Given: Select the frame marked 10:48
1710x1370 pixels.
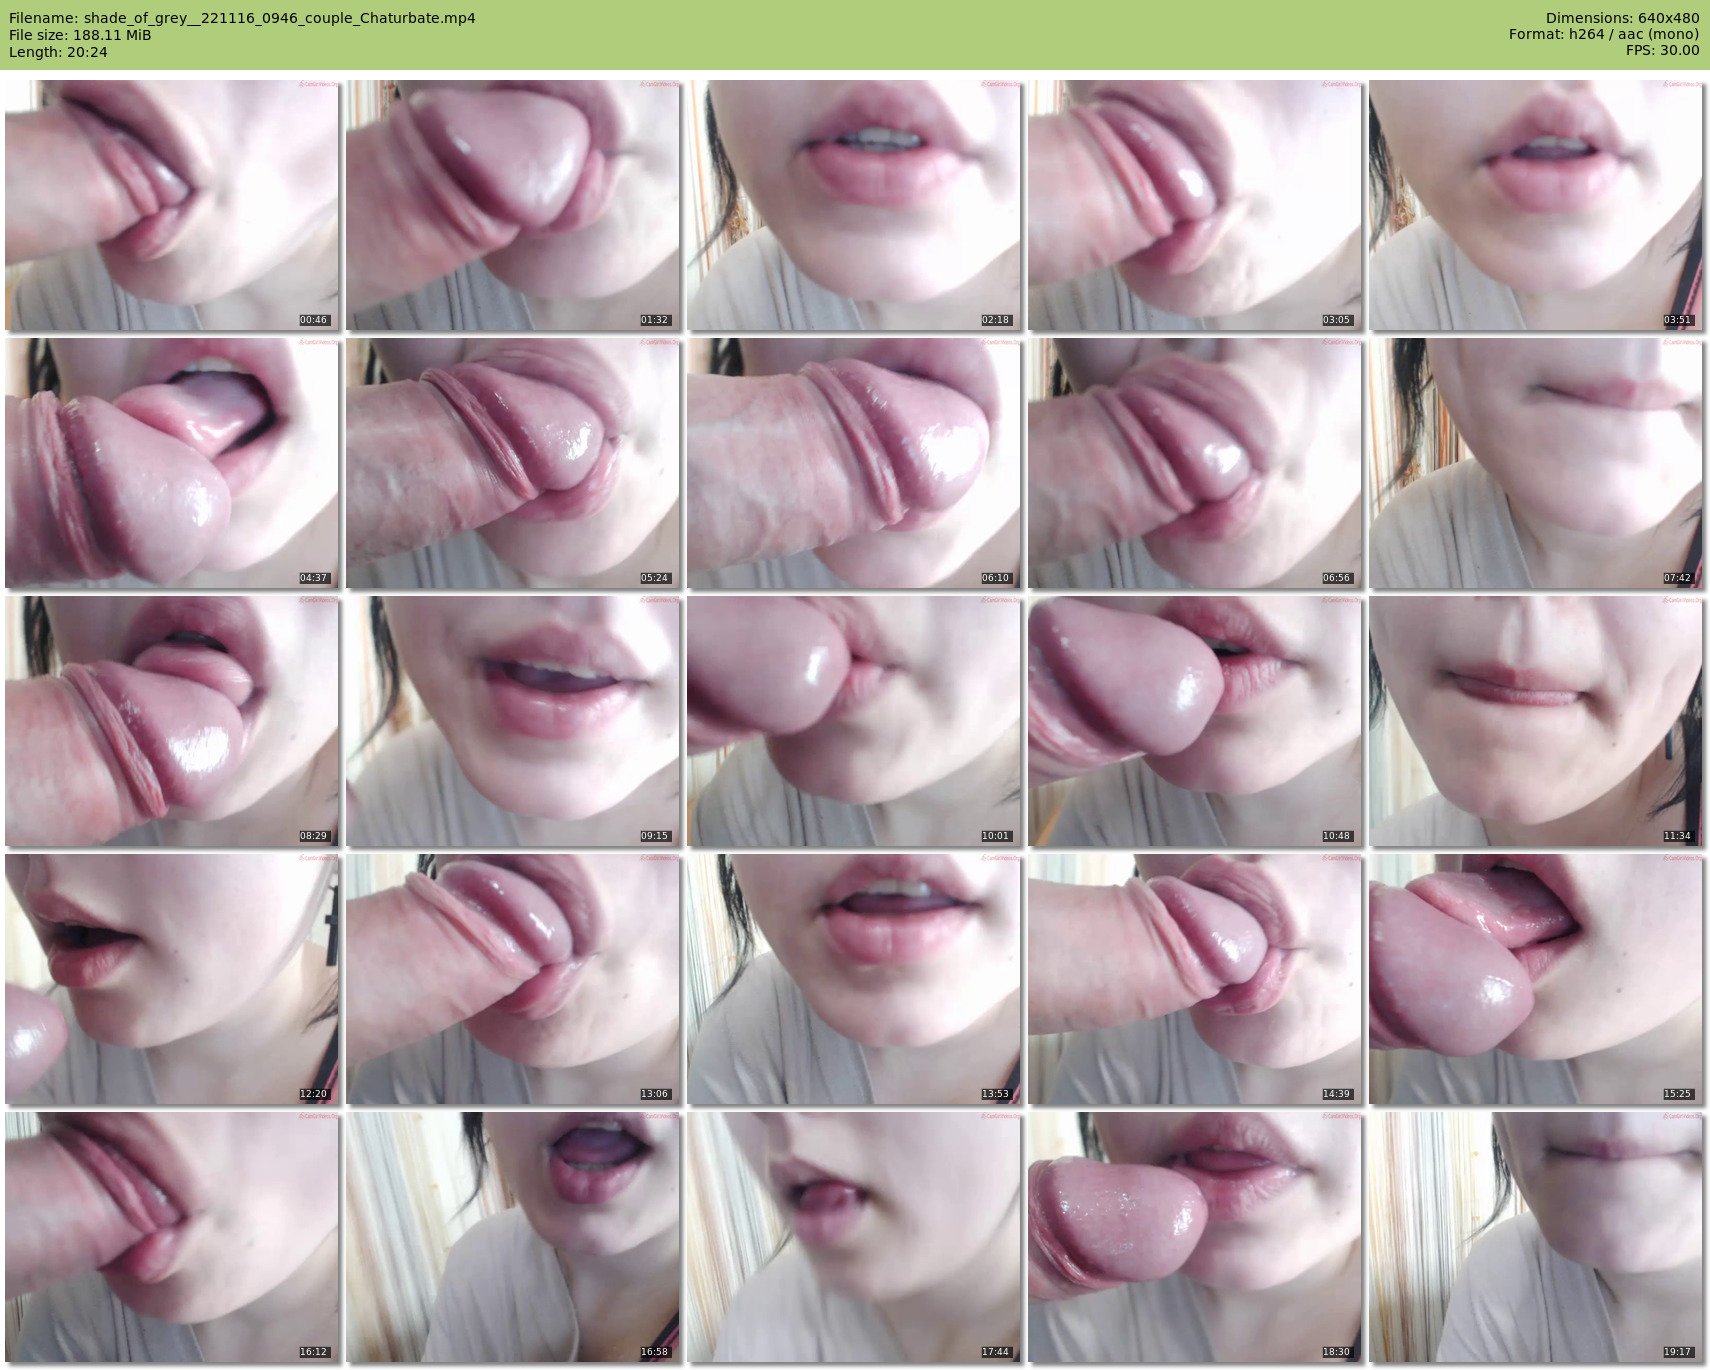Looking at the screenshot, I should click(1195, 721).
